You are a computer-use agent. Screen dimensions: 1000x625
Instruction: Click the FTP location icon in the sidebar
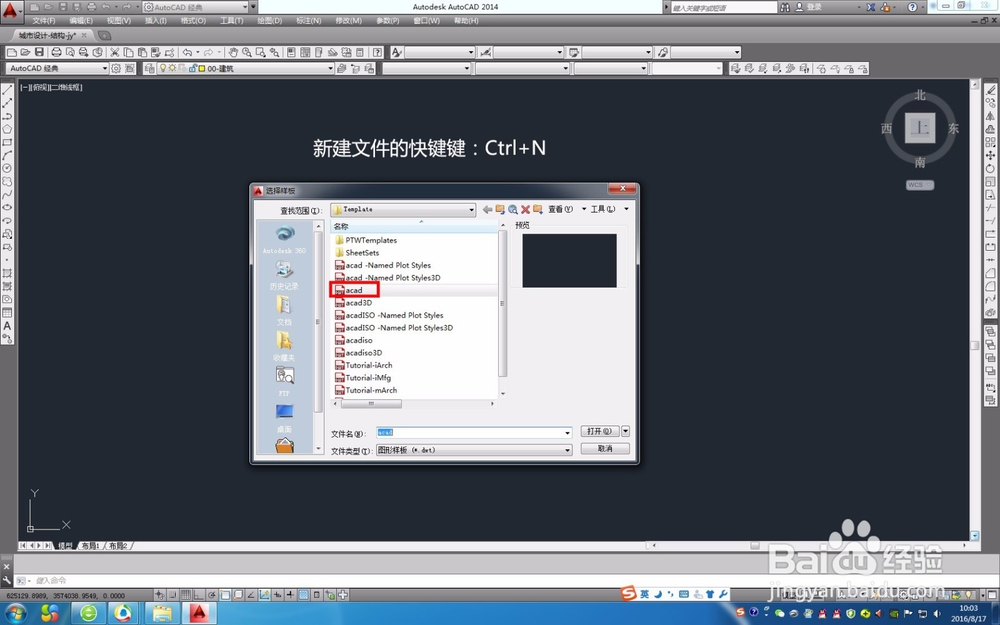pos(285,375)
